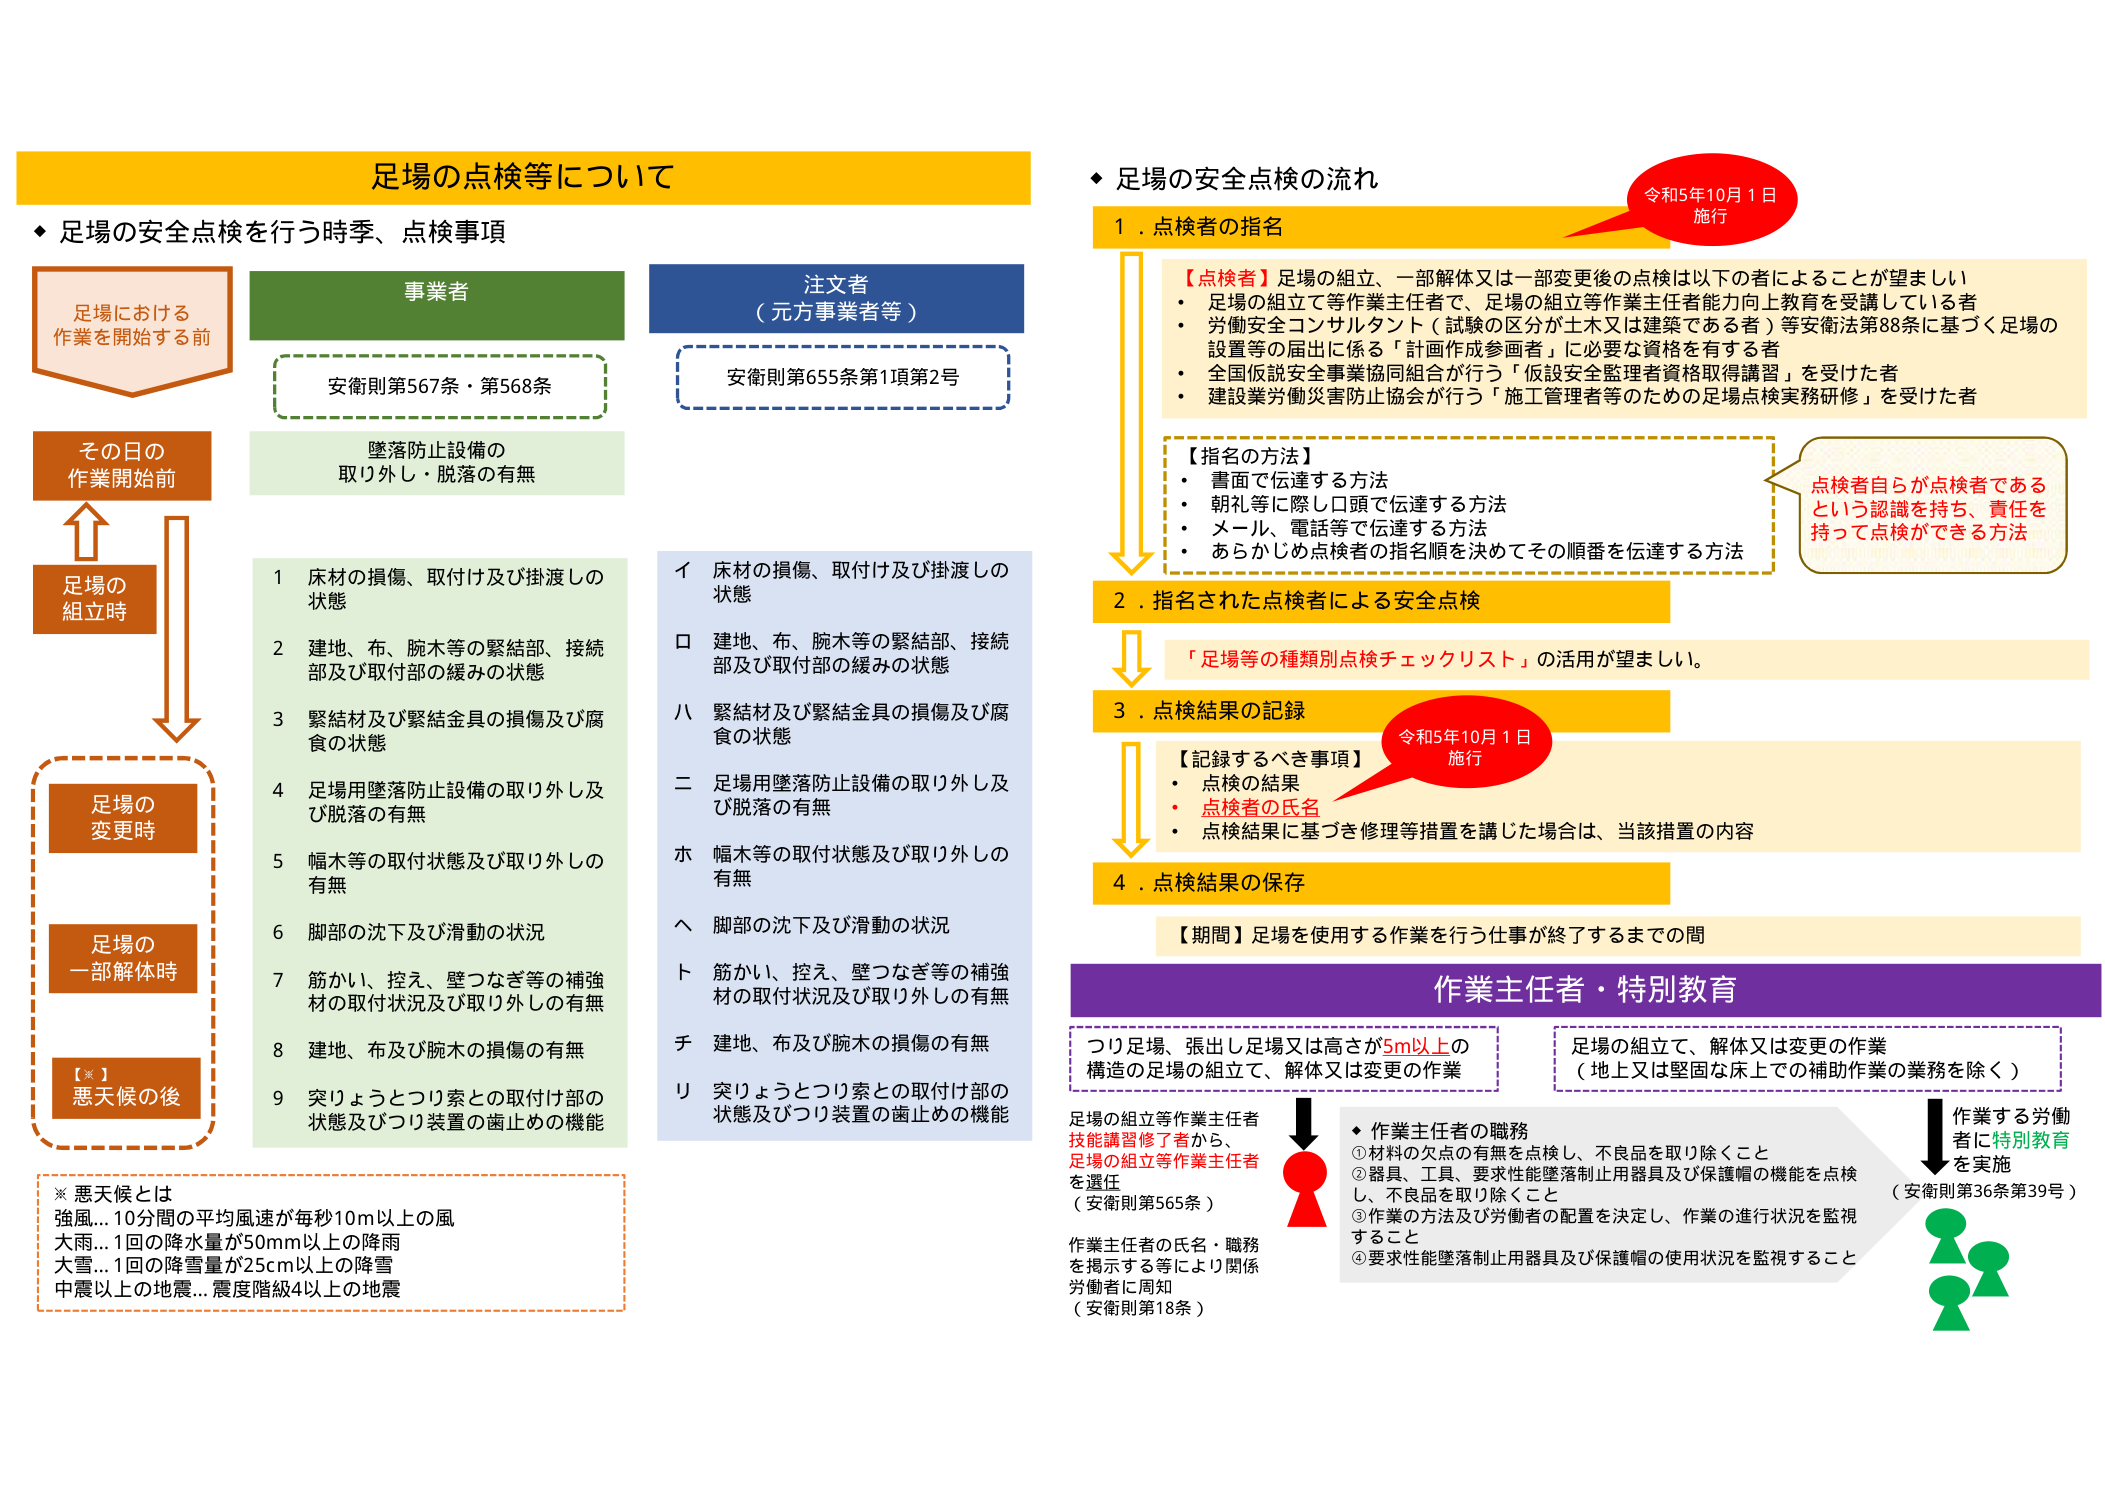Click the ※悪天候とは heading
The image size is (2105, 1488).
pyautogui.click(x=113, y=1193)
